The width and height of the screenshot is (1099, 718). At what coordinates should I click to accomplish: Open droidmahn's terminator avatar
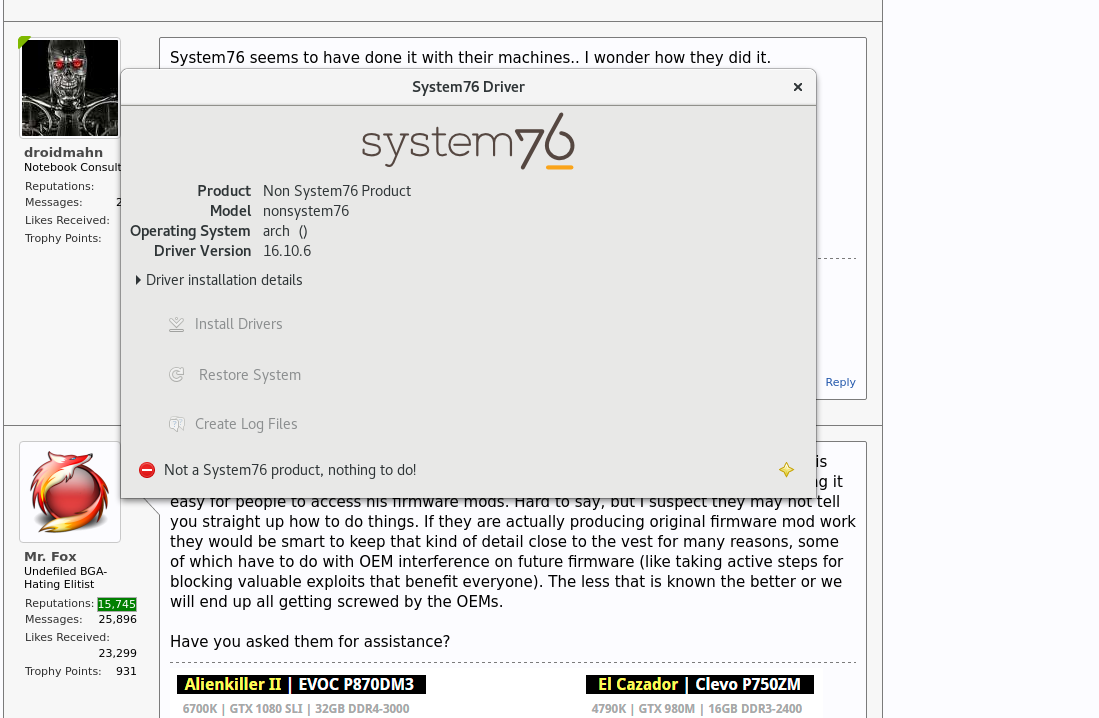point(70,88)
